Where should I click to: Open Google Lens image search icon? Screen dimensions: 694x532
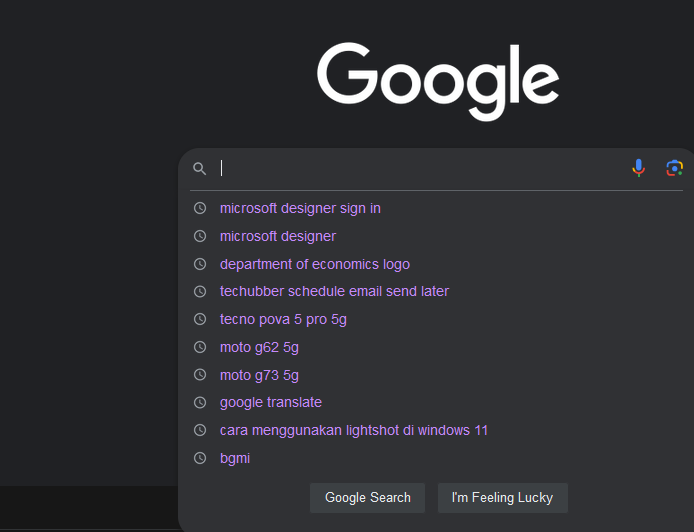click(x=675, y=168)
